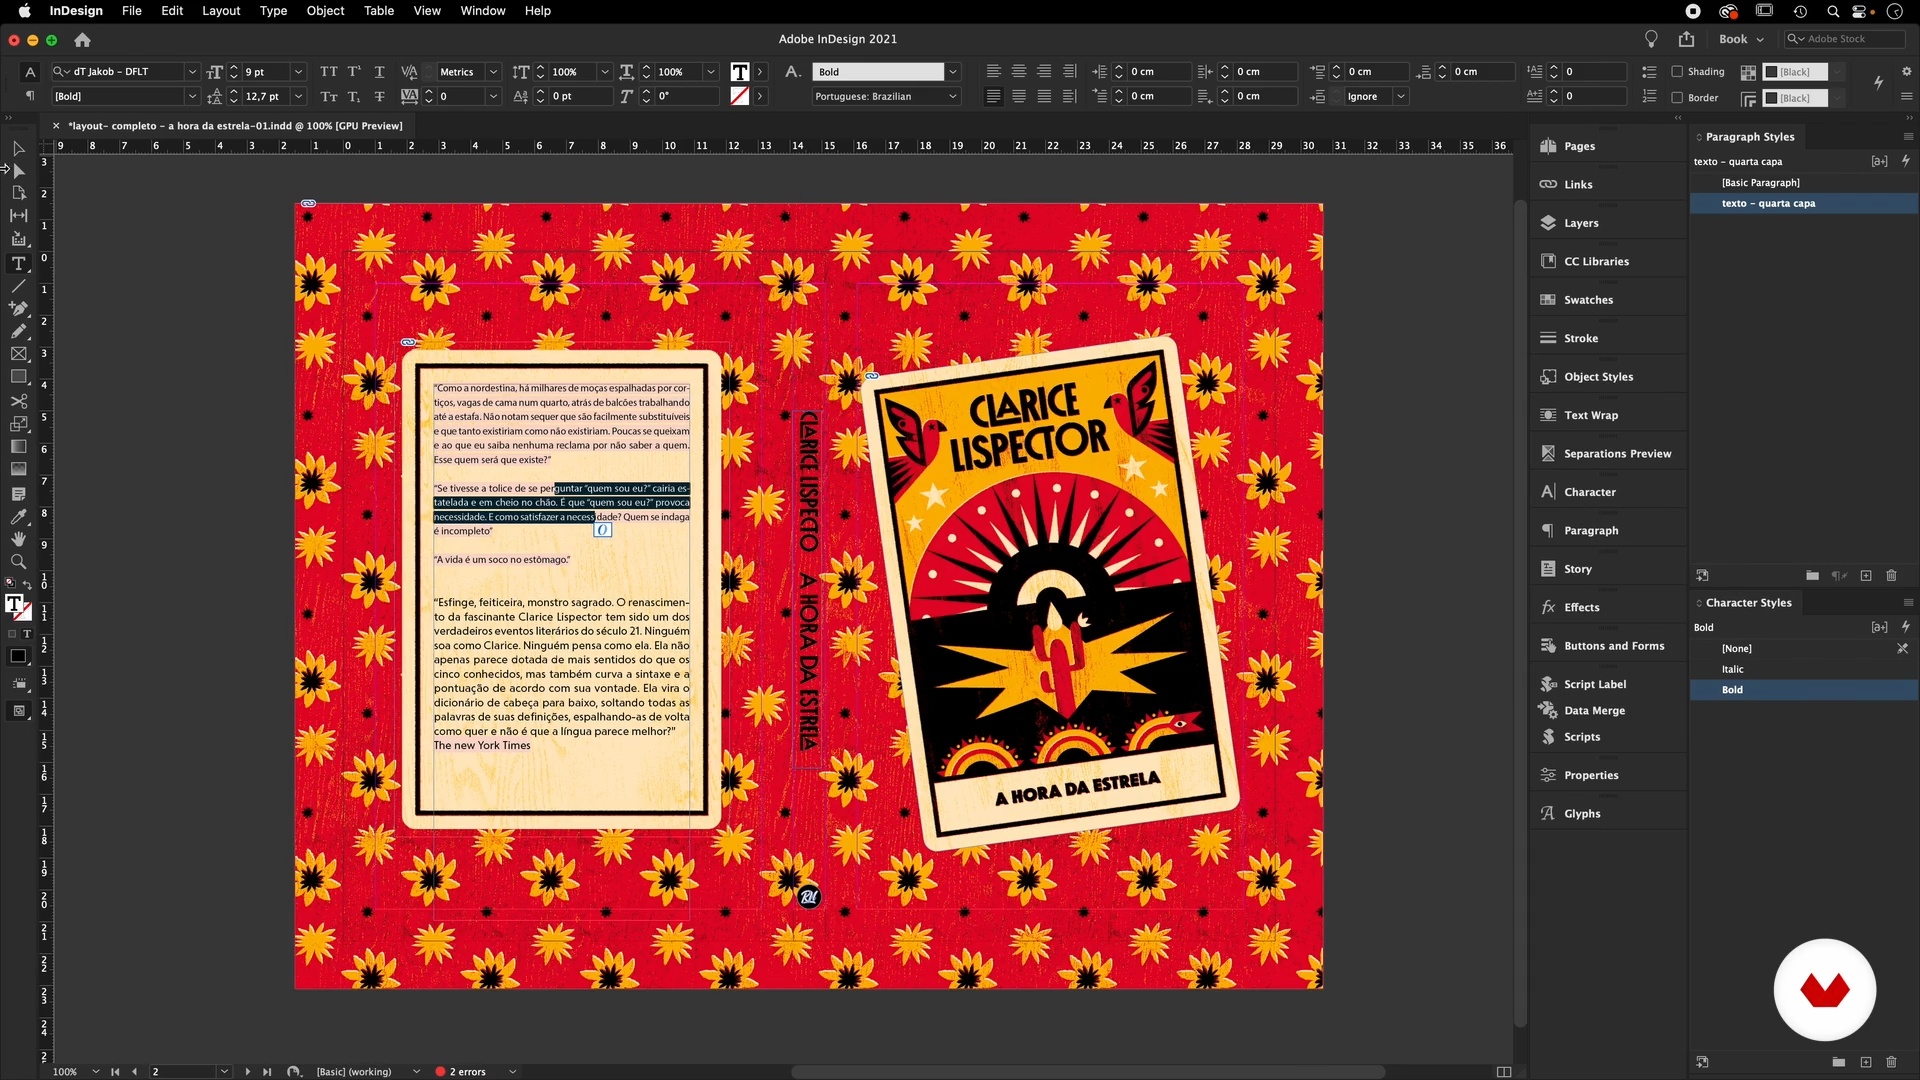This screenshot has width=1920, height=1080.
Task: Open the font size 9 pt dropdown
Action: click(298, 72)
